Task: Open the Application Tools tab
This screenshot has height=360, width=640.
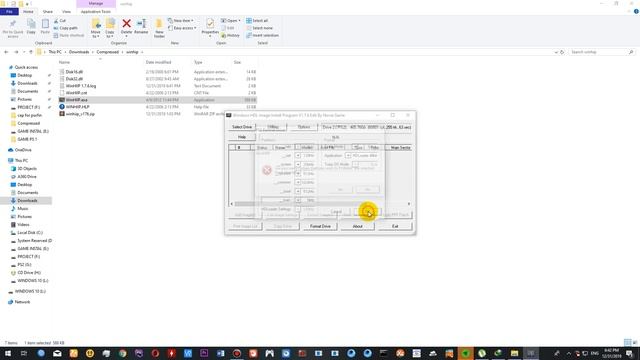Action: pyautogui.click(x=96, y=11)
